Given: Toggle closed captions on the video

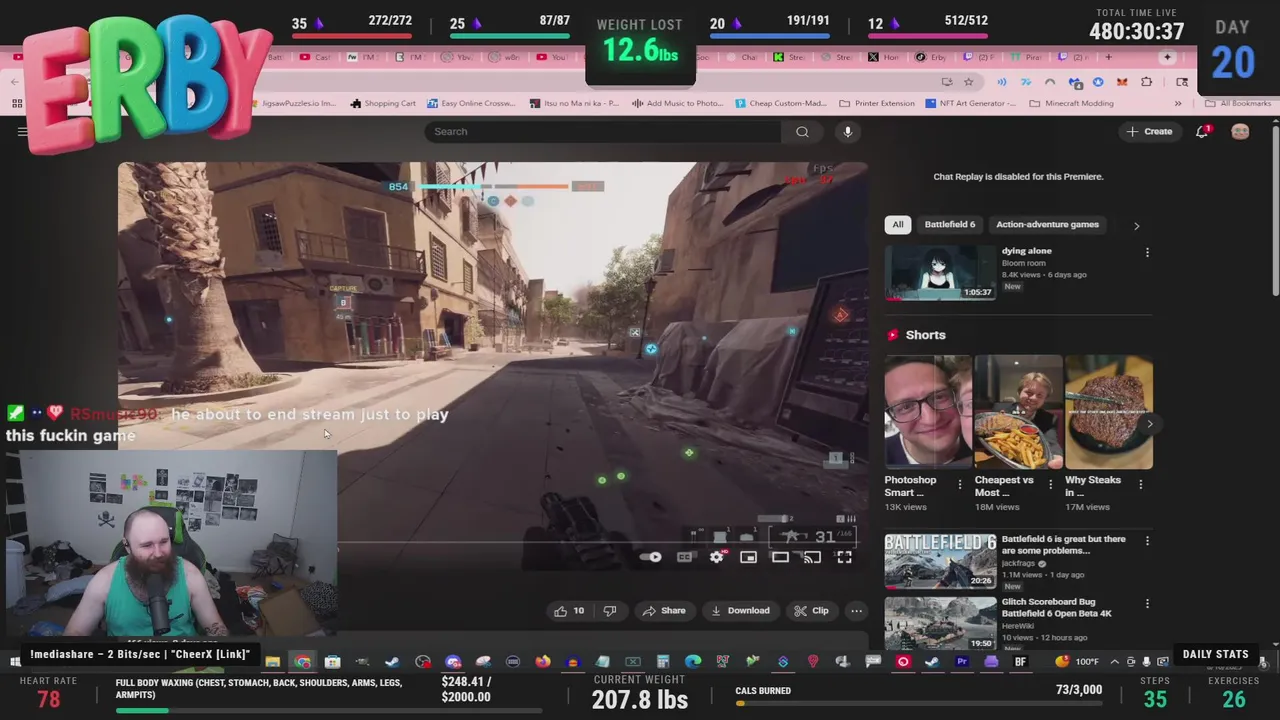Looking at the screenshot, I should tap(685, 557).
